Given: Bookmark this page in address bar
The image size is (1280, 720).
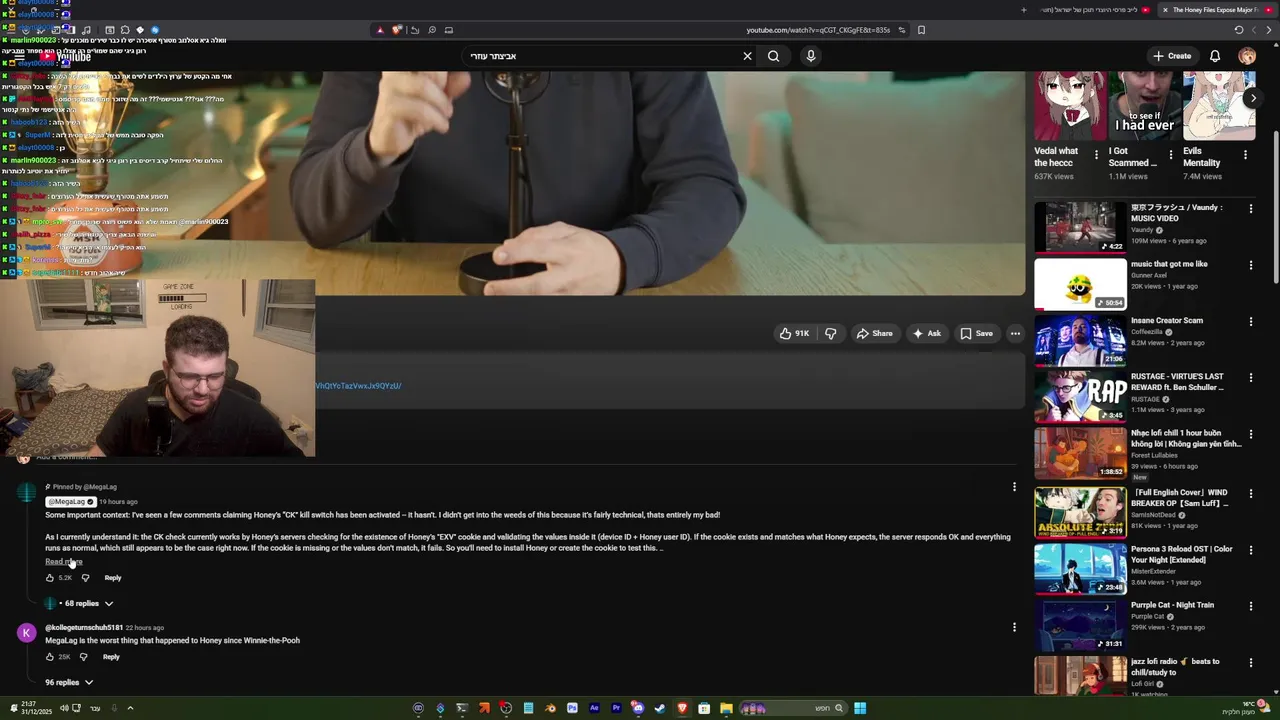Looking at the screenshot, I should click(x=921, y=30).
